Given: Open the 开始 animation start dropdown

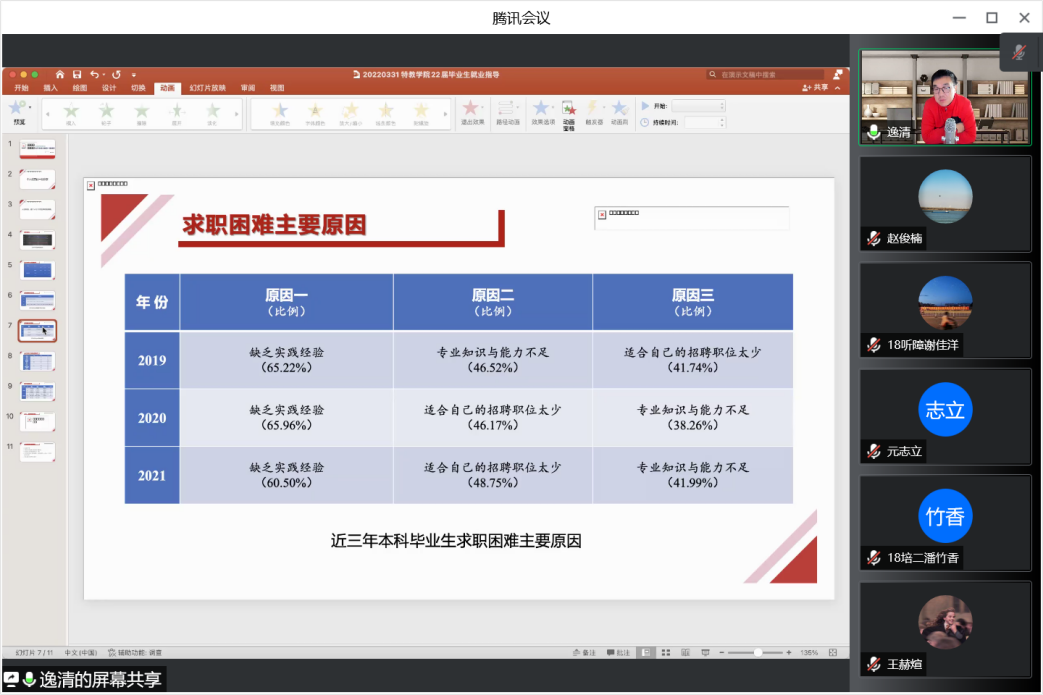Looking at the screenshot, I should coord(698,106).
